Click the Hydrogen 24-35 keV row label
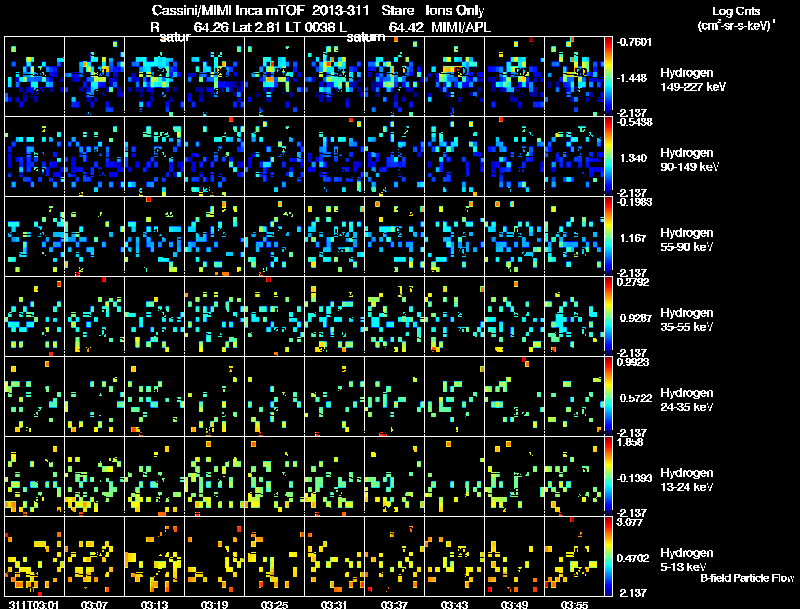This screenshot has height=609, width=800. tap(687, 400)
